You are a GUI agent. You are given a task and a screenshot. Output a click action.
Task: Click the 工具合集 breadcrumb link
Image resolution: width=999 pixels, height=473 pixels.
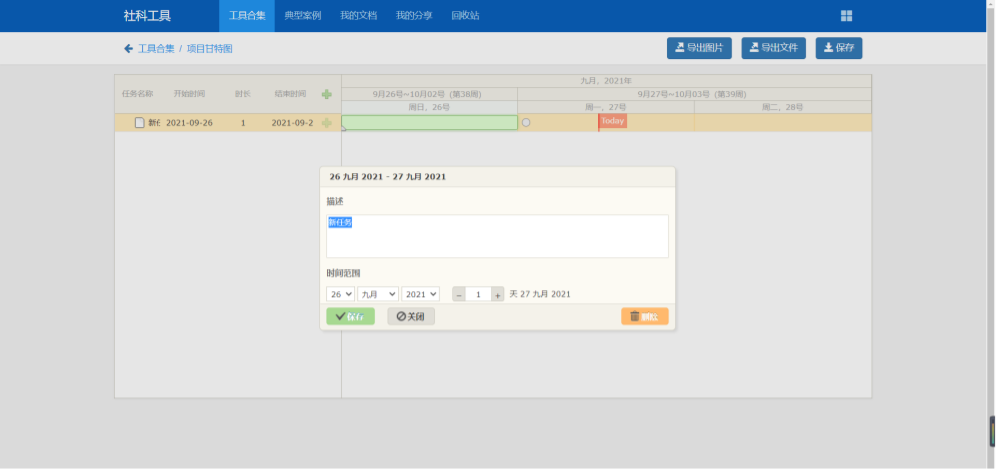point(157,48)
